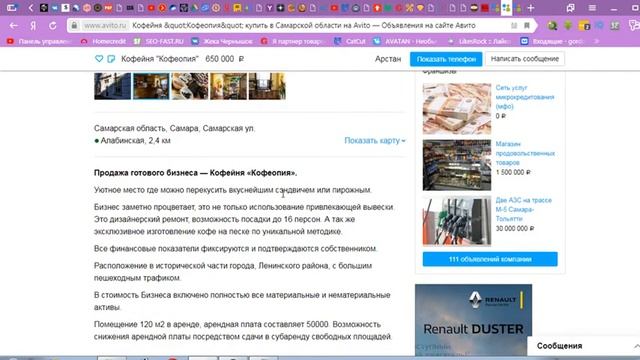
Task: Expand hidden bookmarks with double chevron
Action: click(x=596, y=41)
